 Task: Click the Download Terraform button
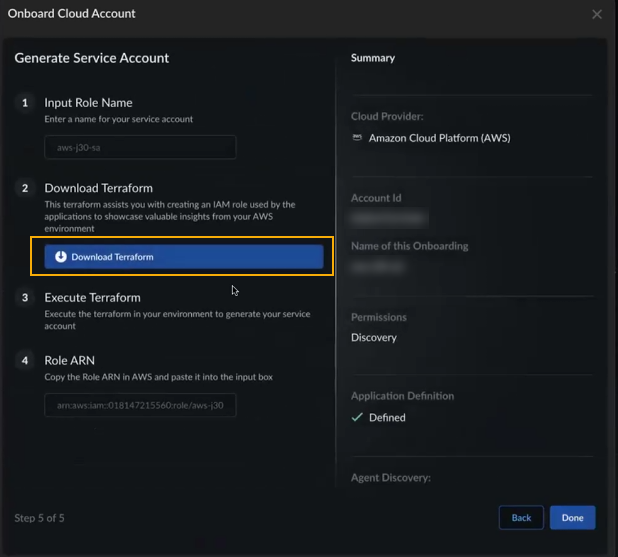click(x=184, y=257)
